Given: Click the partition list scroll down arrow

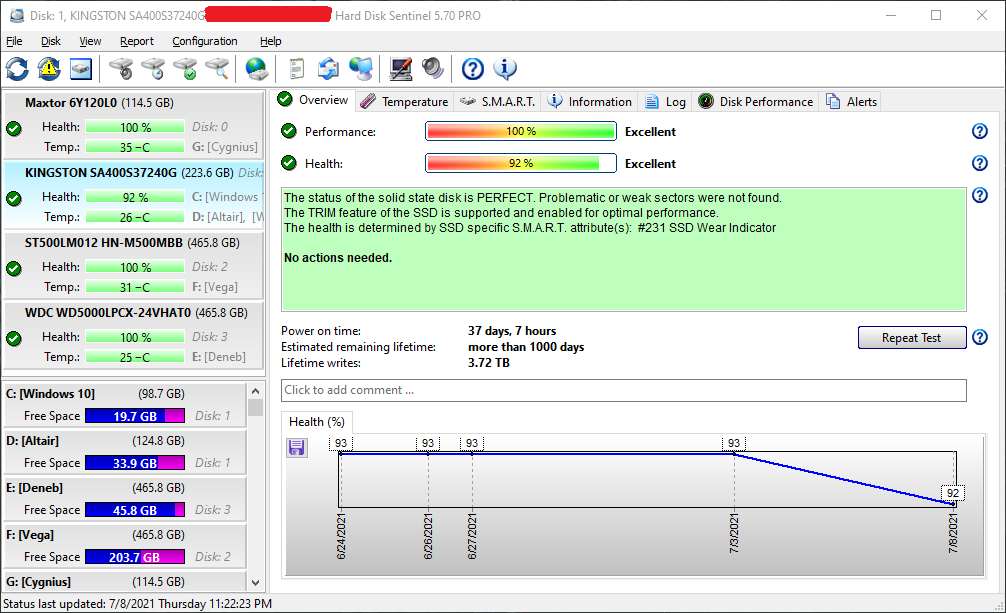Looking at the screenshot, I should click(255, 583).
